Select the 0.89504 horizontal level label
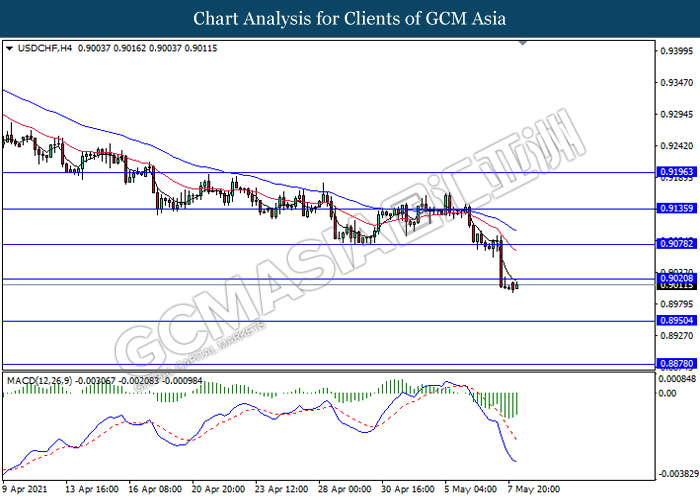Viewport: 700px width, 500px height. (x=677, y=321)
